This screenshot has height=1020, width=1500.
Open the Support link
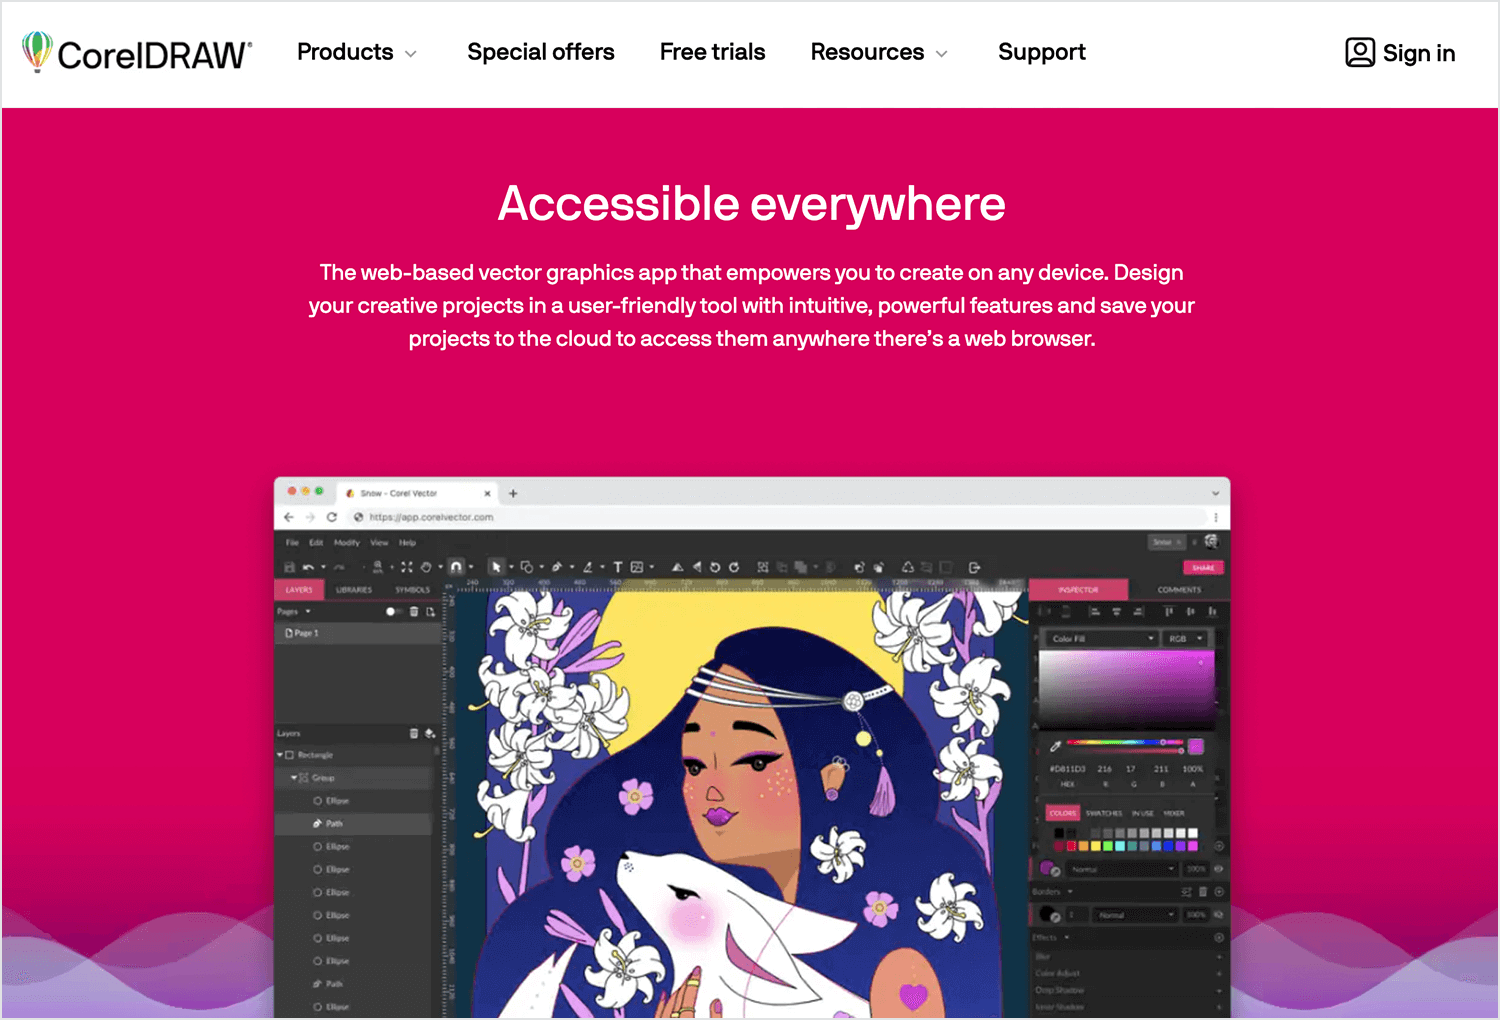(x=1042, y=52)
